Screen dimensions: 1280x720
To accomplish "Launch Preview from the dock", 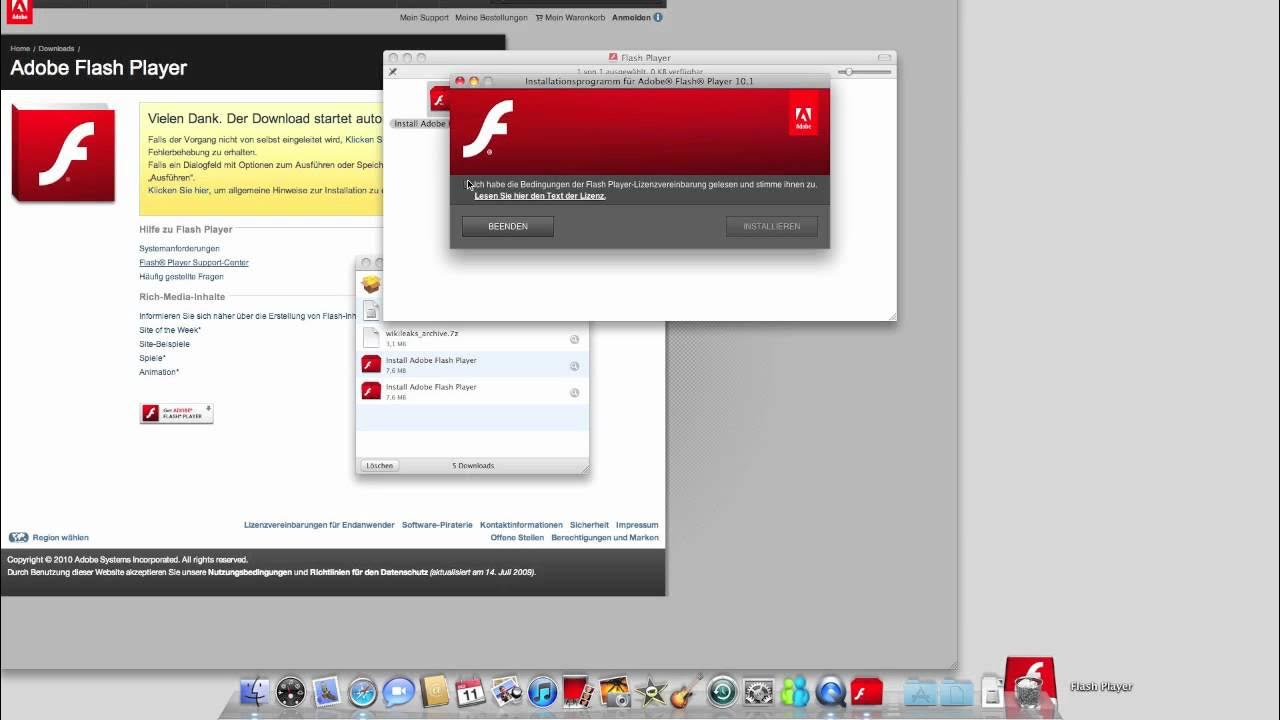I will pos(506,692).
